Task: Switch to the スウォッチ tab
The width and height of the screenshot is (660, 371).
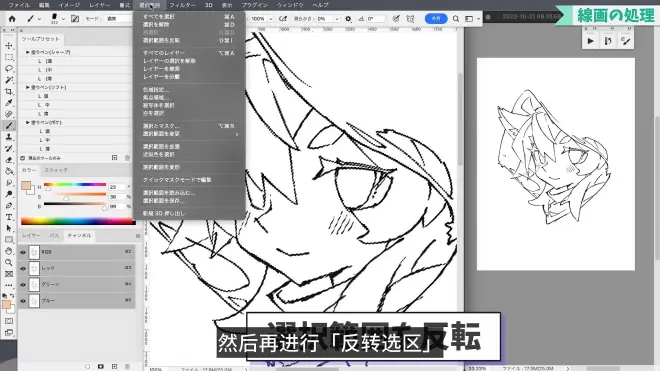Action: point(56,170)
